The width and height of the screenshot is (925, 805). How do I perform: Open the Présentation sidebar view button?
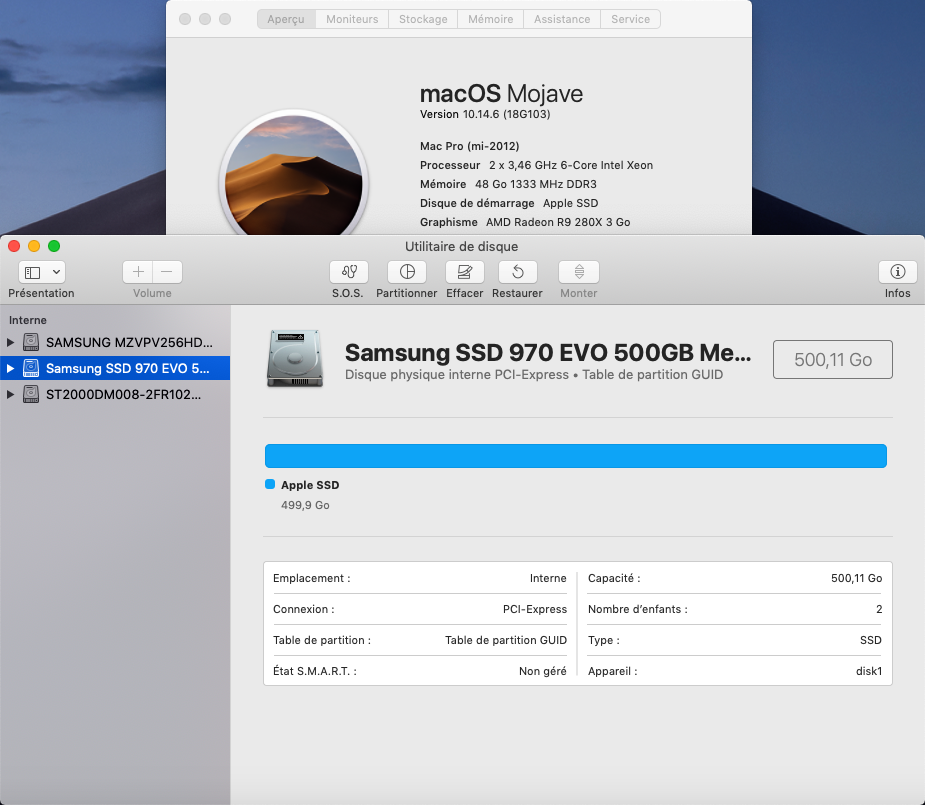point(32,272)
